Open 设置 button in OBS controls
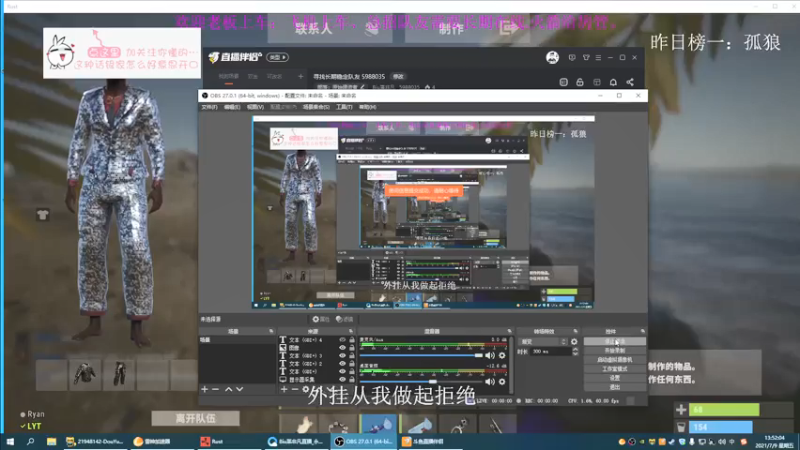 click(x=615, y=378)
